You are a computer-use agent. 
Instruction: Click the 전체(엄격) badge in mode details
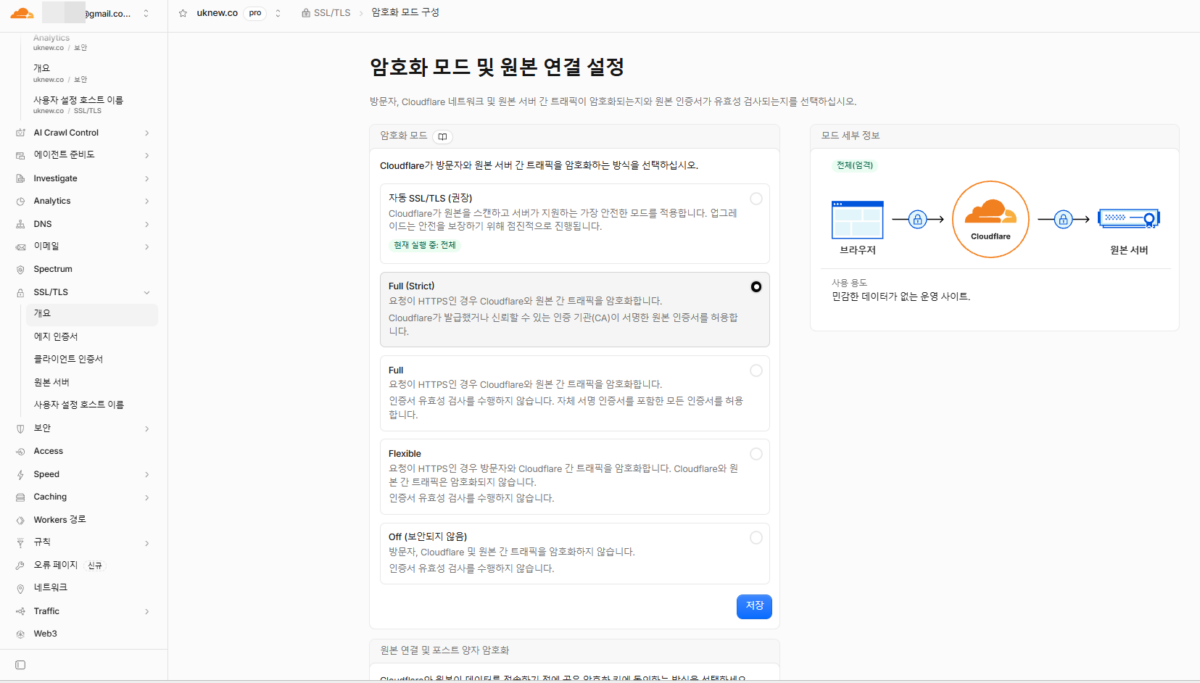[856, 166]
